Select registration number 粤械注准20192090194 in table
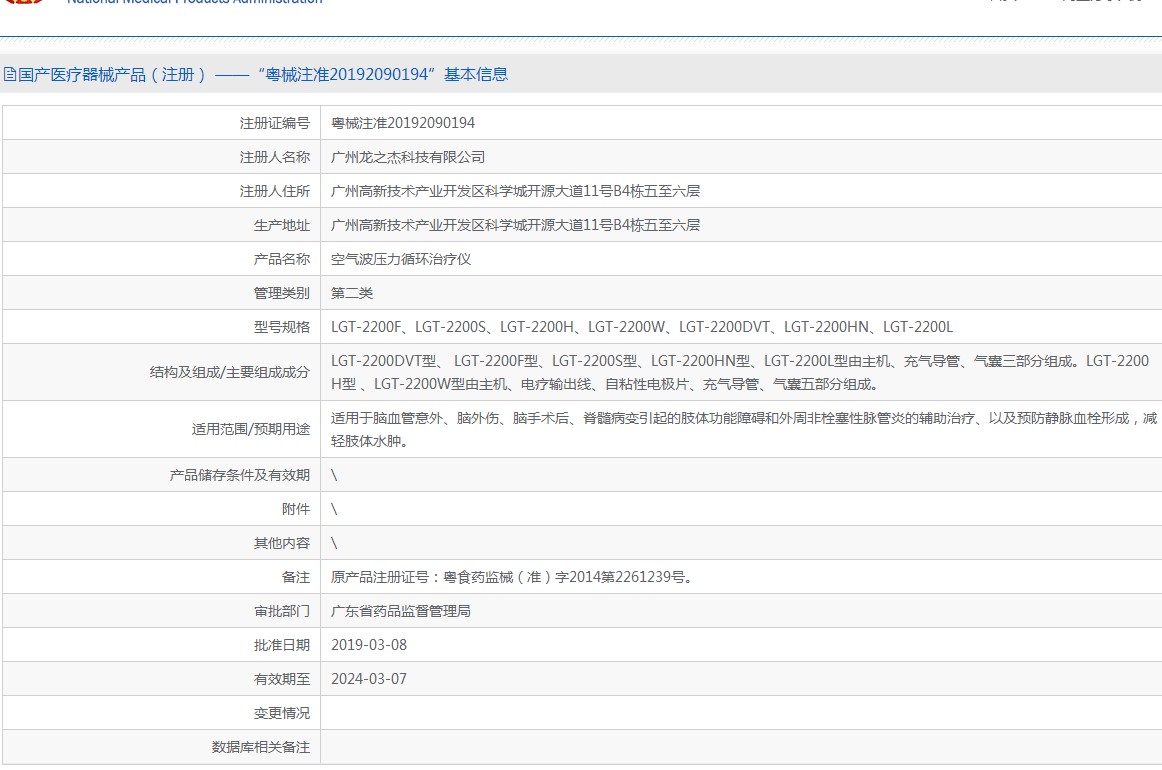 click(402, 123)
